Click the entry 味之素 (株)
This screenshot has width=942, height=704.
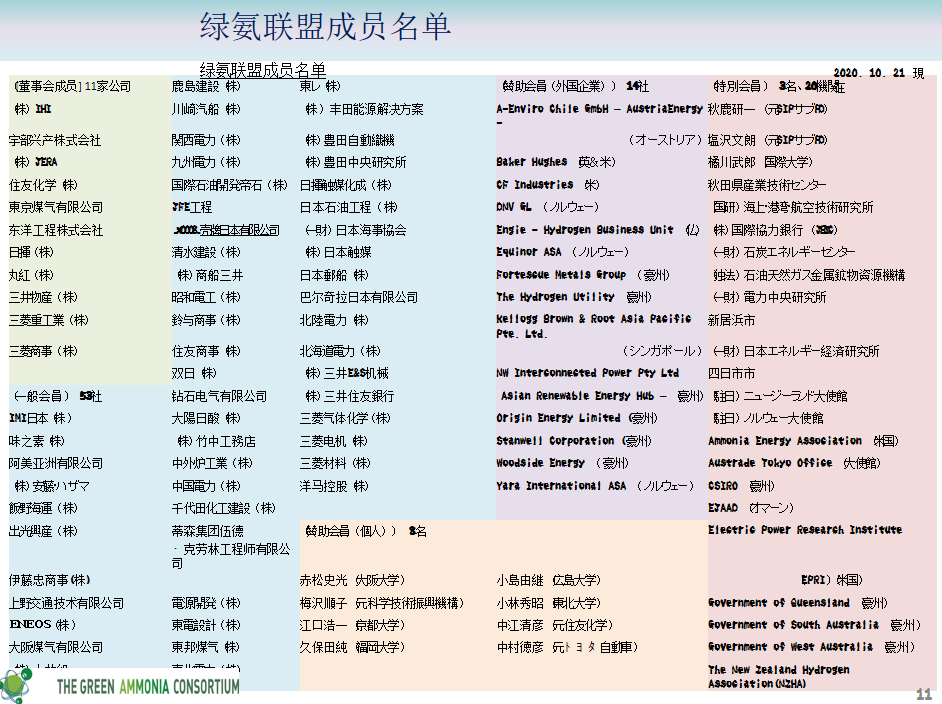tap(37, 442)
